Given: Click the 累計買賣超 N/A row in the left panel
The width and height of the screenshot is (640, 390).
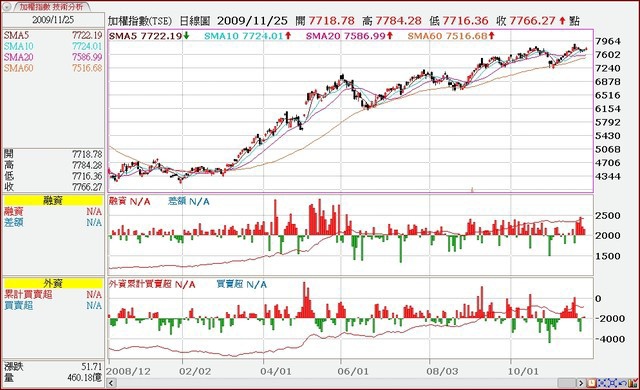Looking at the screenshot, I should (53, 294).
